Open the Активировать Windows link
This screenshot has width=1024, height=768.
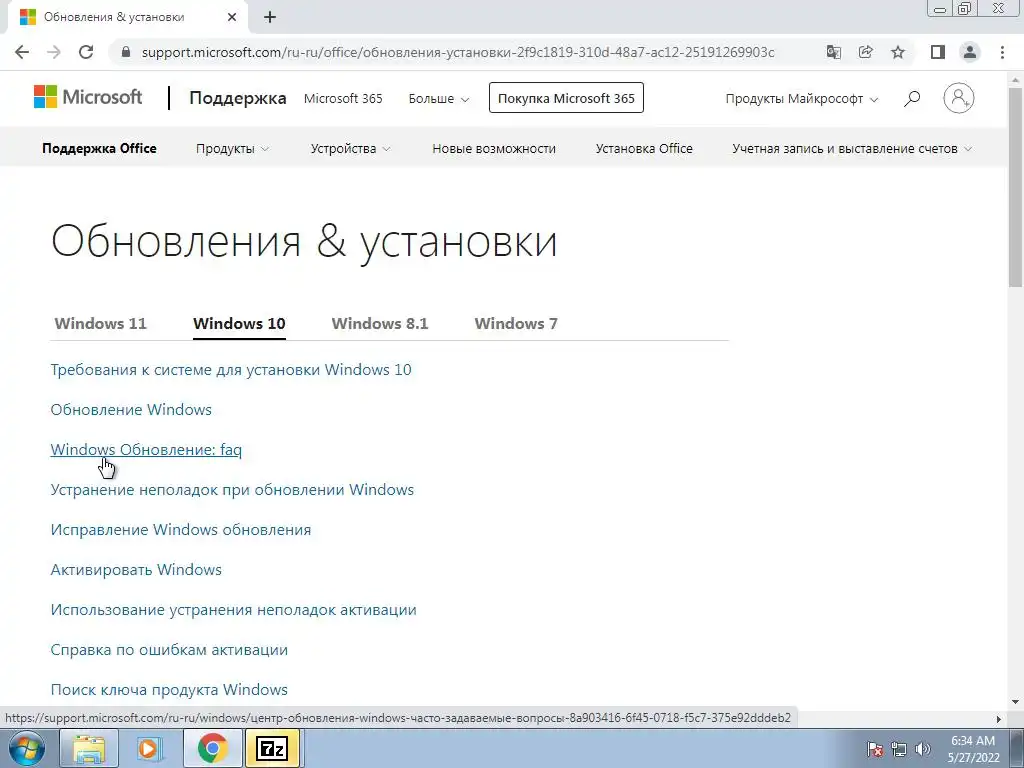coord(136,569)
